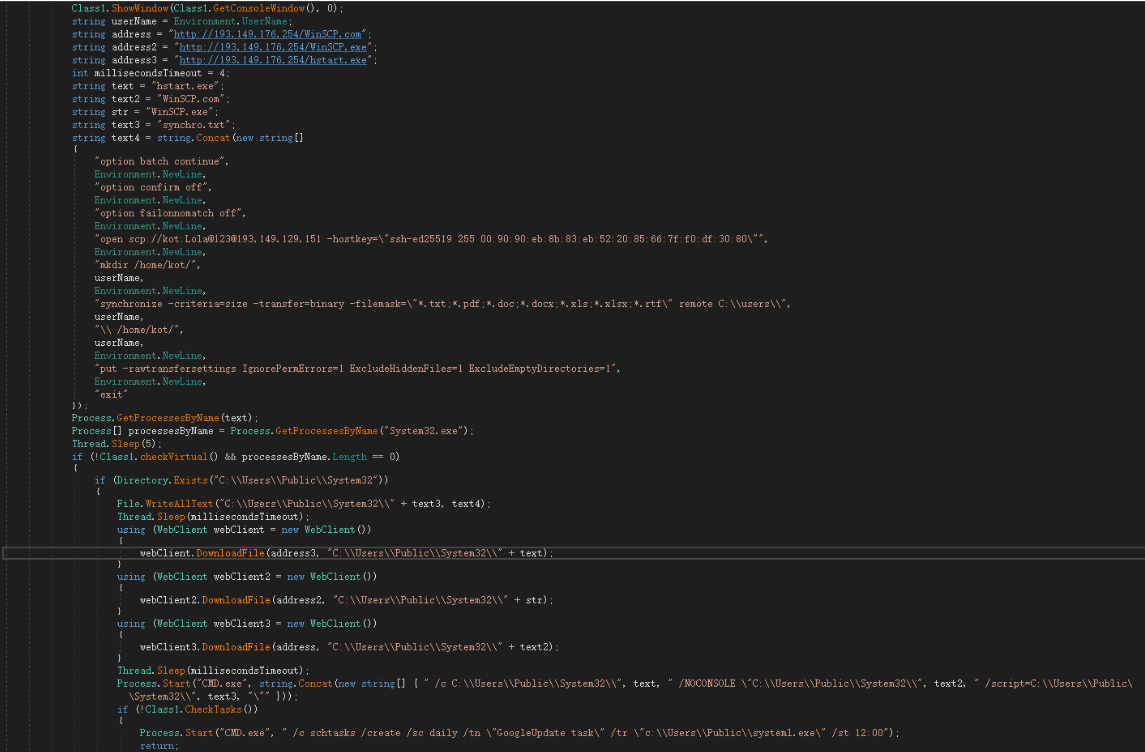Viewport: 1145px width, 752px height.
Task: Click string.Concat on the text4 declaration line
Action: (194, 138)
